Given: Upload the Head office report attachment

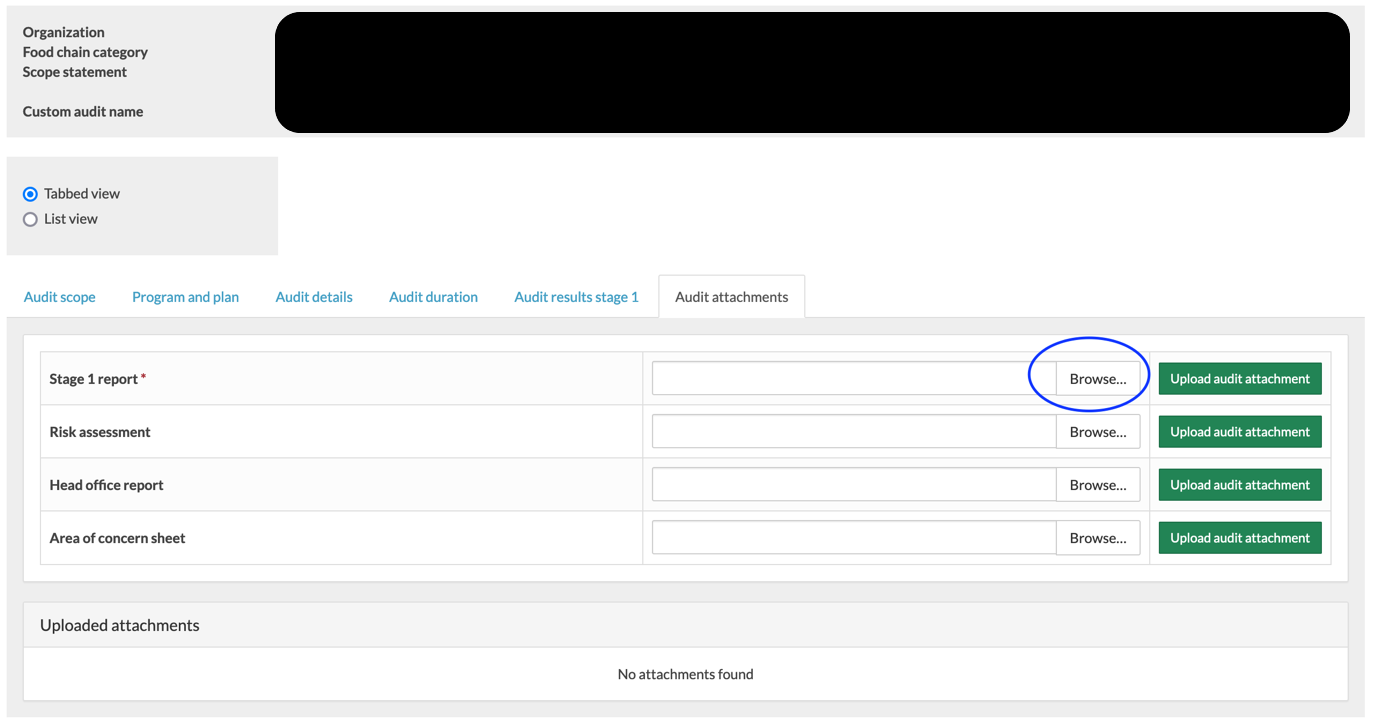Looking at the screenshot, I should tap(1239, 485).
